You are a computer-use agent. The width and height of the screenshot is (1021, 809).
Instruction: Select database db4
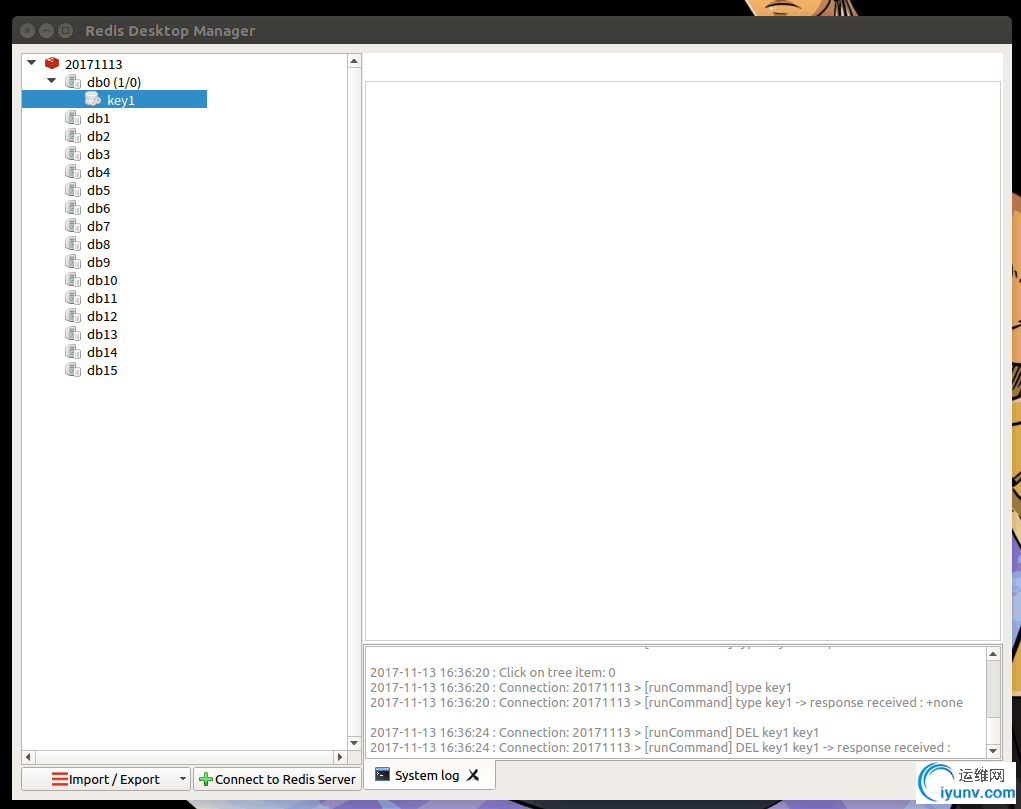pyautogui.click(x=98, y=172)
